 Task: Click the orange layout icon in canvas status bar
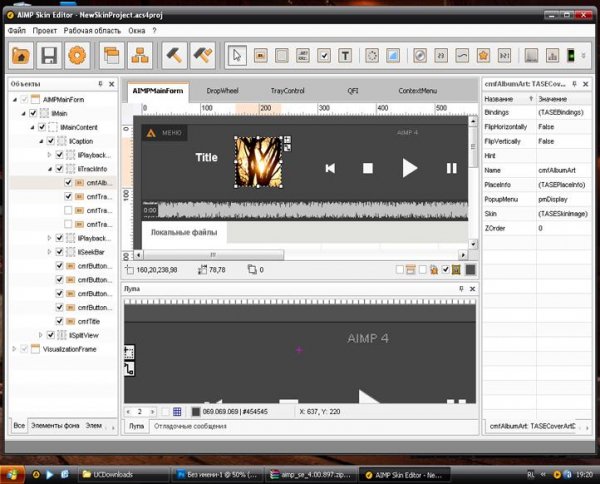tap(411, 270)
